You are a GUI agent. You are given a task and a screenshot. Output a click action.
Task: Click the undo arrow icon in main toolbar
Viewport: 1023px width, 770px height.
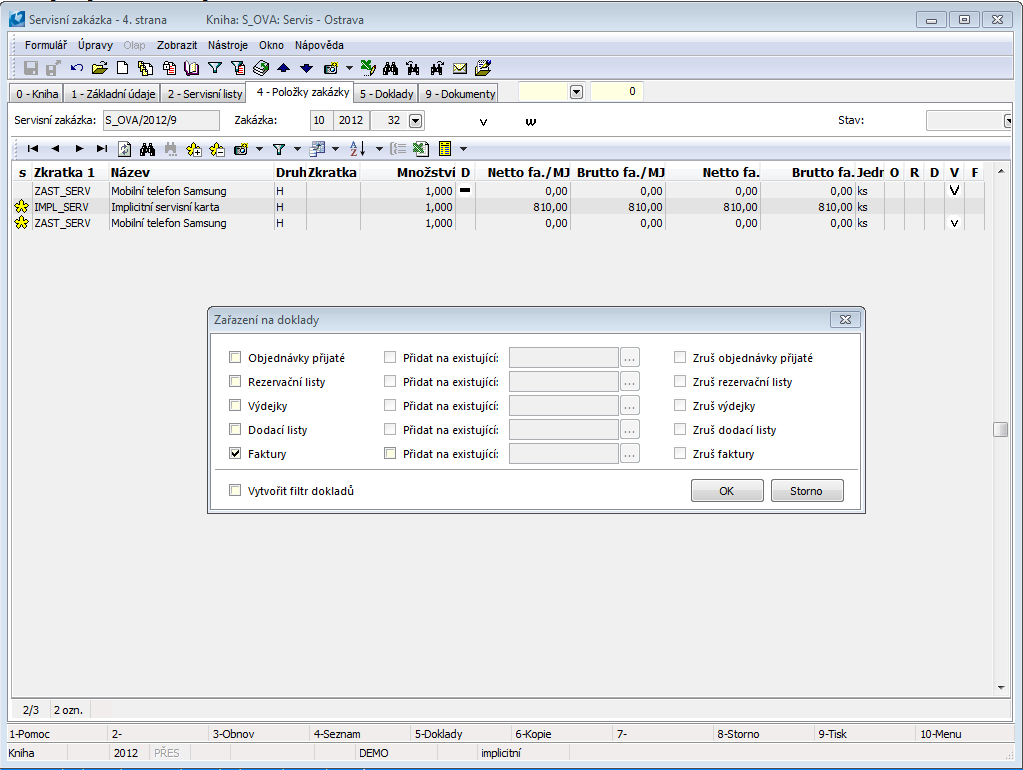pyautogui.click(x=77, y=68)
